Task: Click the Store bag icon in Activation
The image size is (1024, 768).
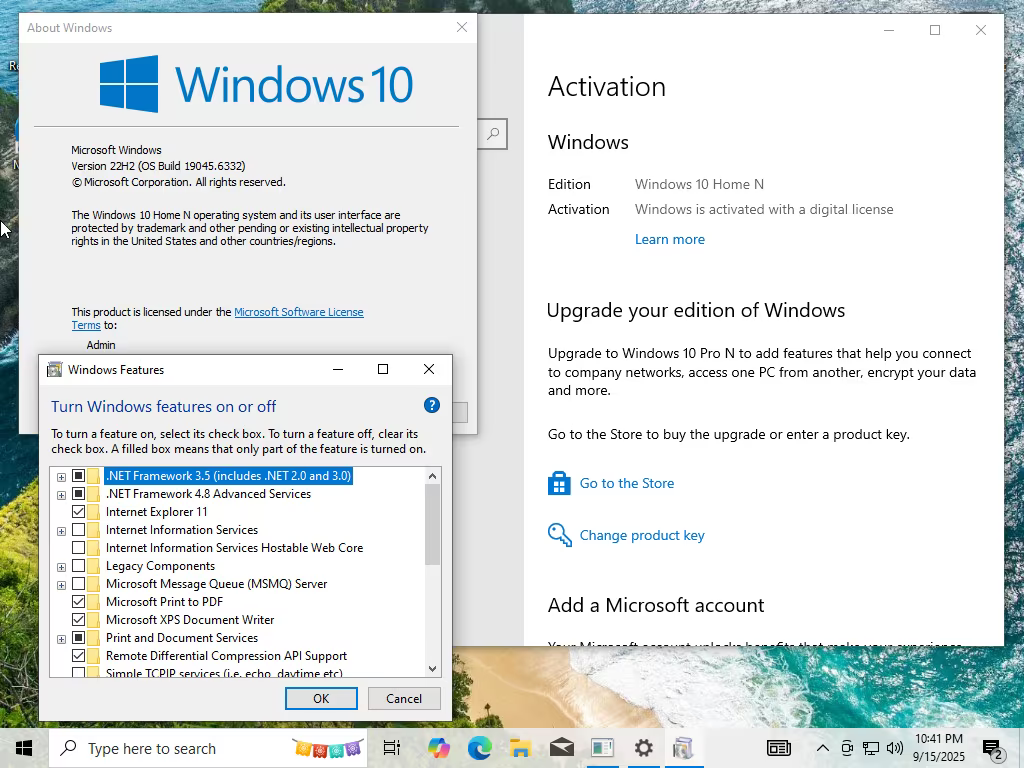Action: 559,483
